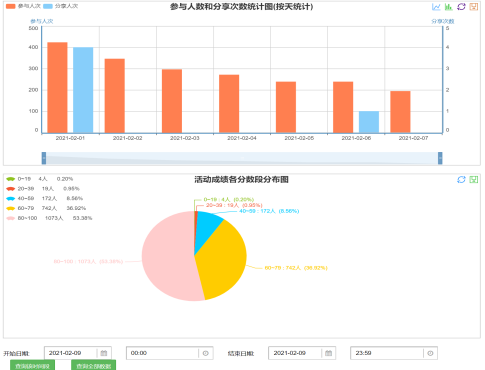Refresh the daily statistics chart
This screenshot has height=370, width=485.
tap(461, 7)
